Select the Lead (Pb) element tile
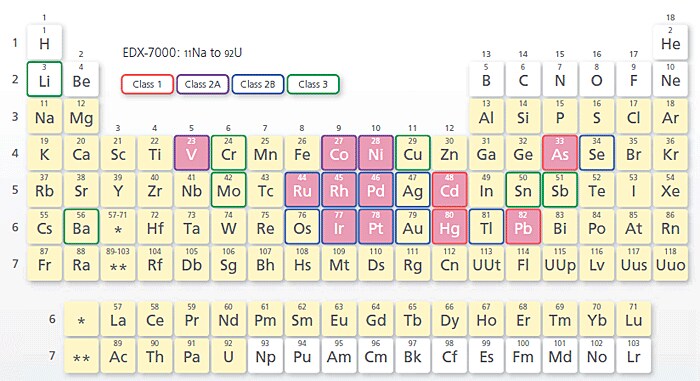 [x=523, y=226]
